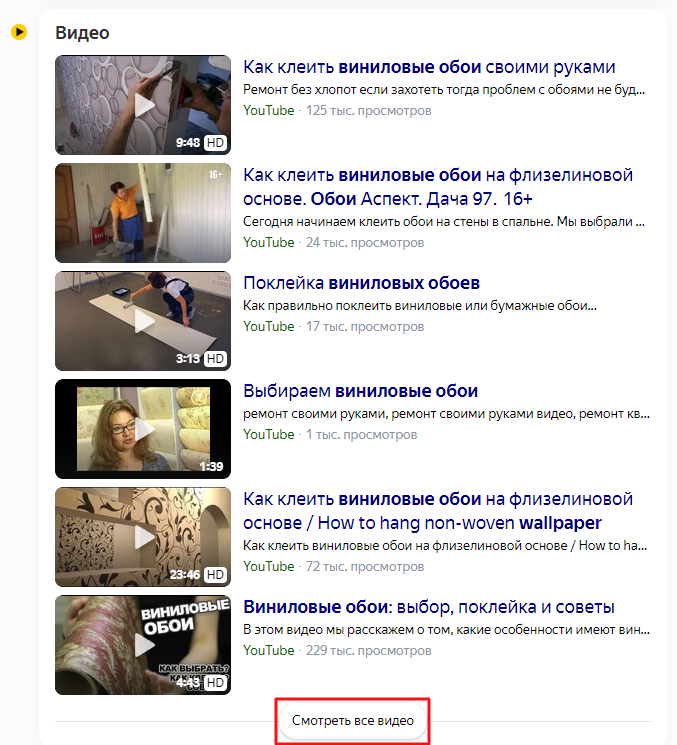677x745 pixels.
Task: Click the 'Видео' section heading
Action: point(82,33)
